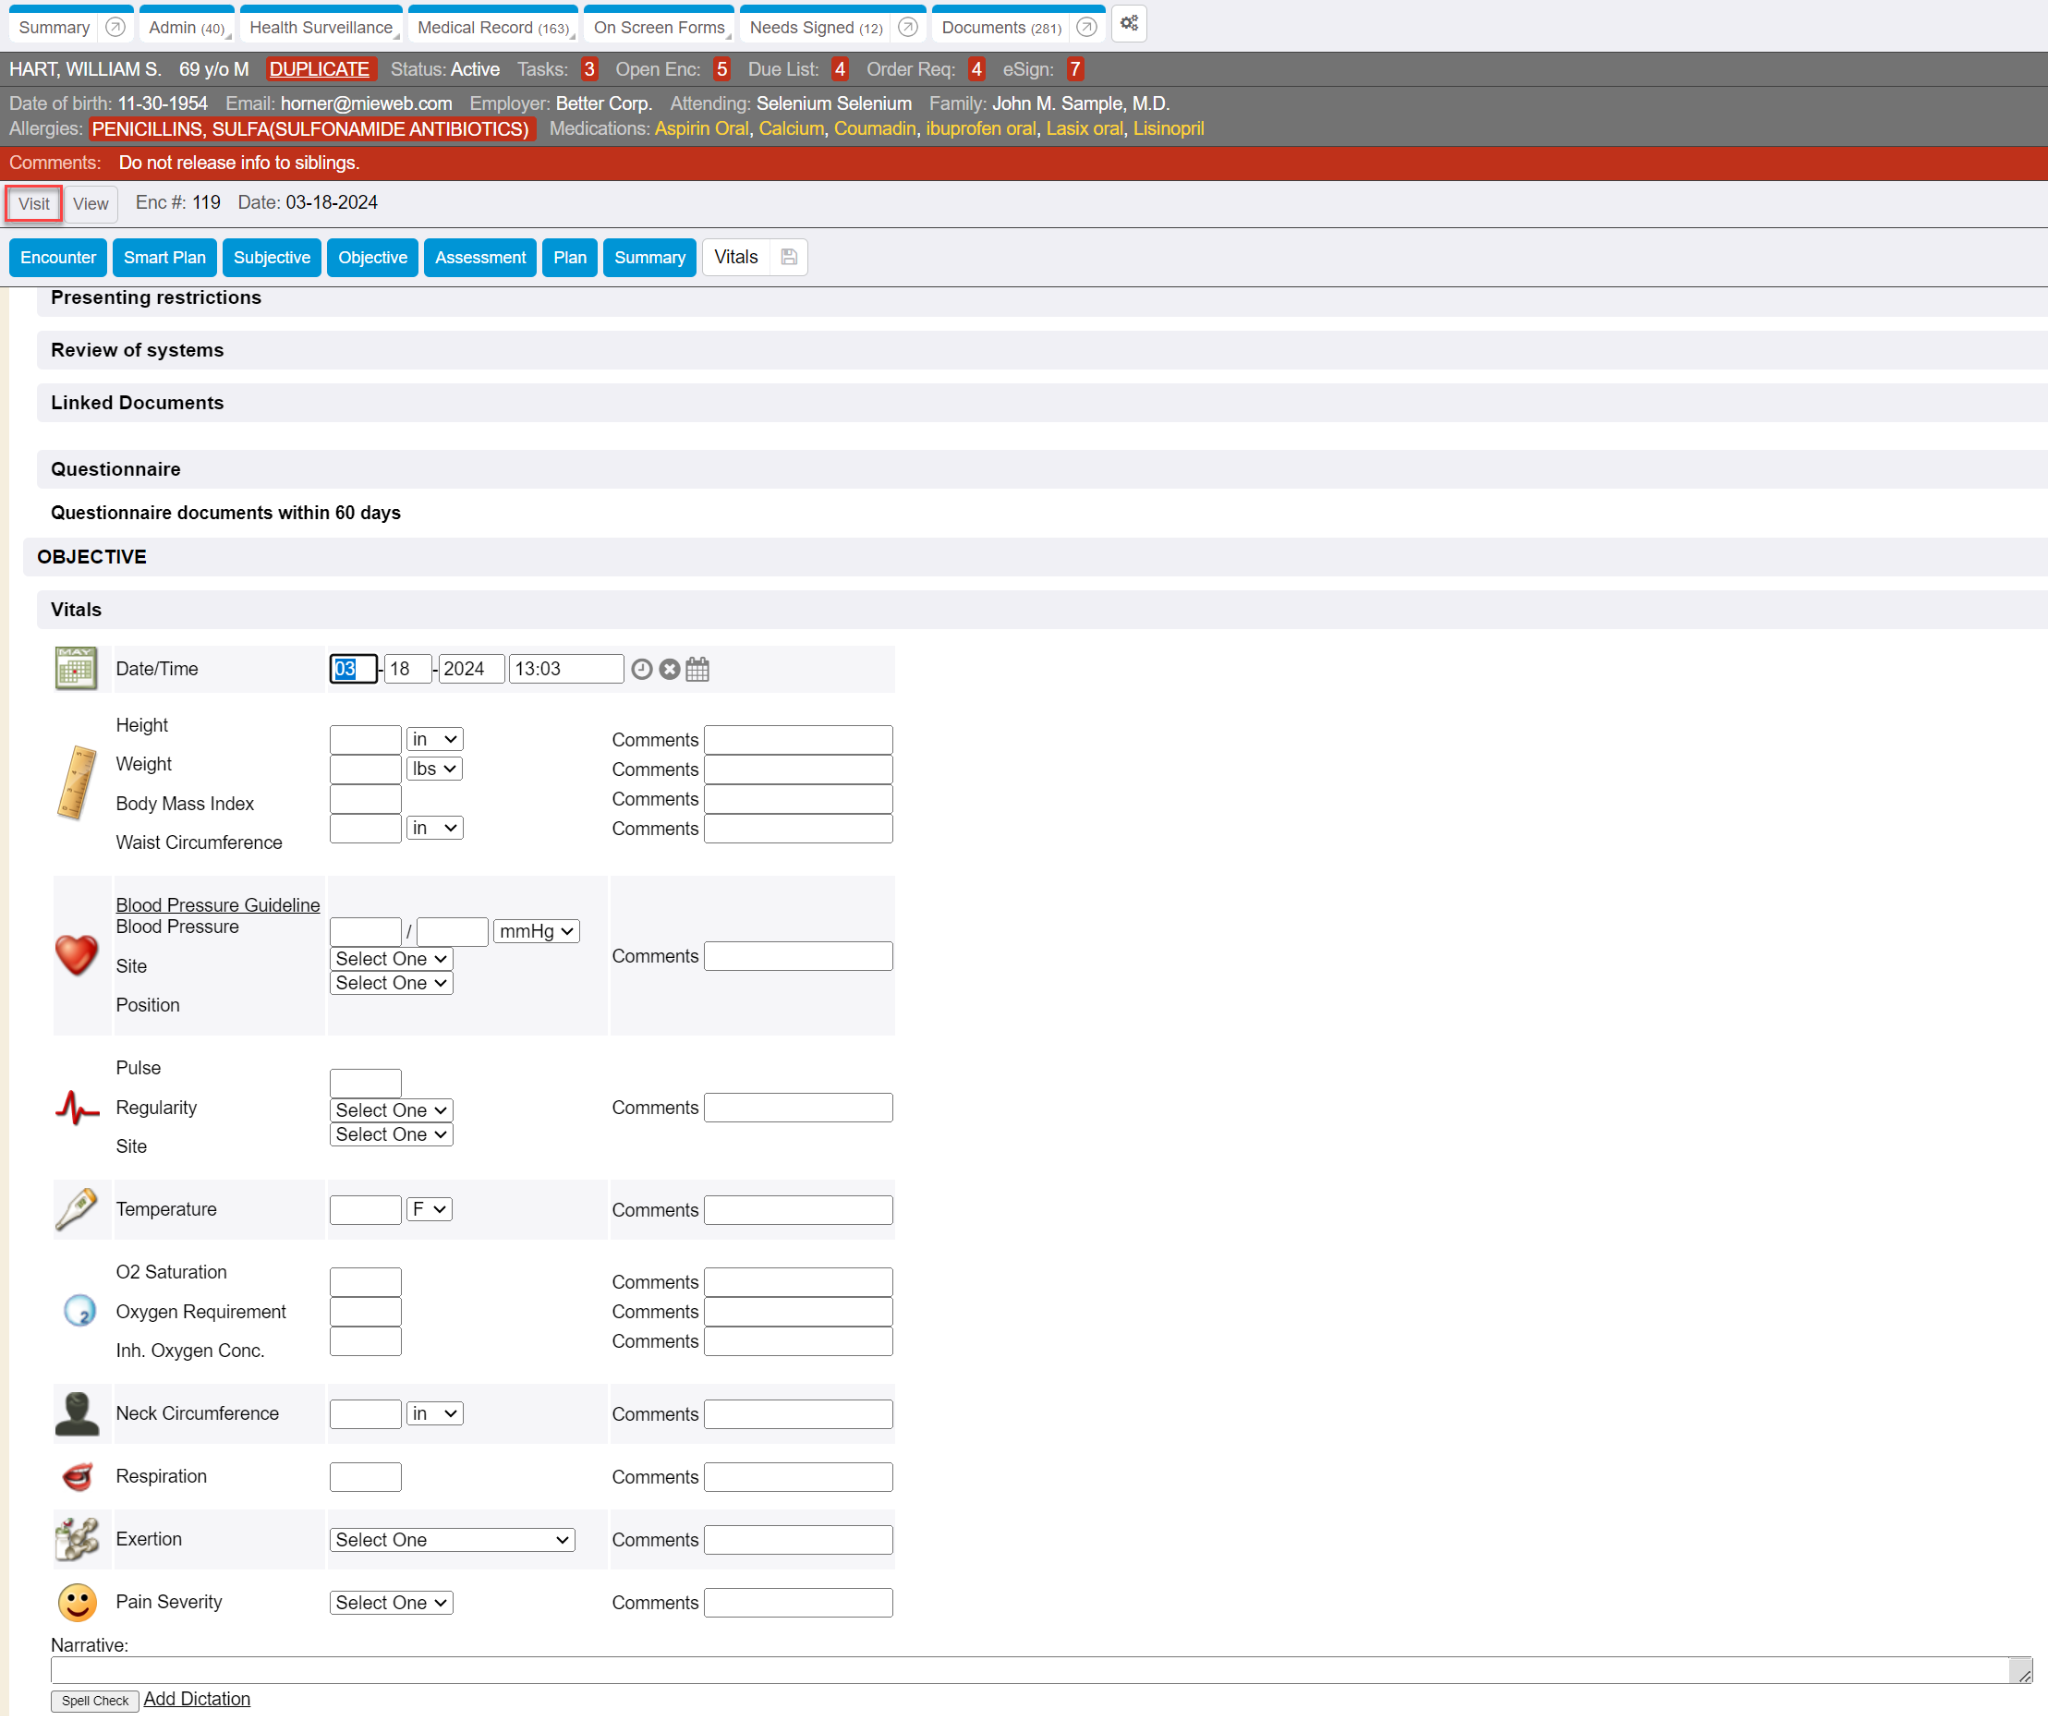Pop out Needs Signed via its arrow icon
The image size is (2048, 1716).
coord(908,27)
